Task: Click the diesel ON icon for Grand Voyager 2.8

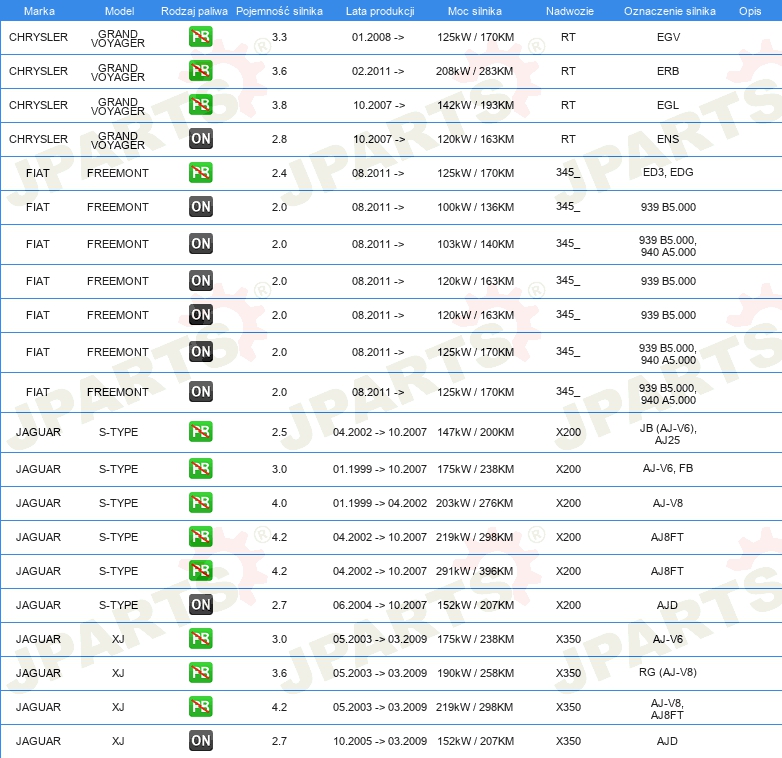Action: [x=200, y=139]
